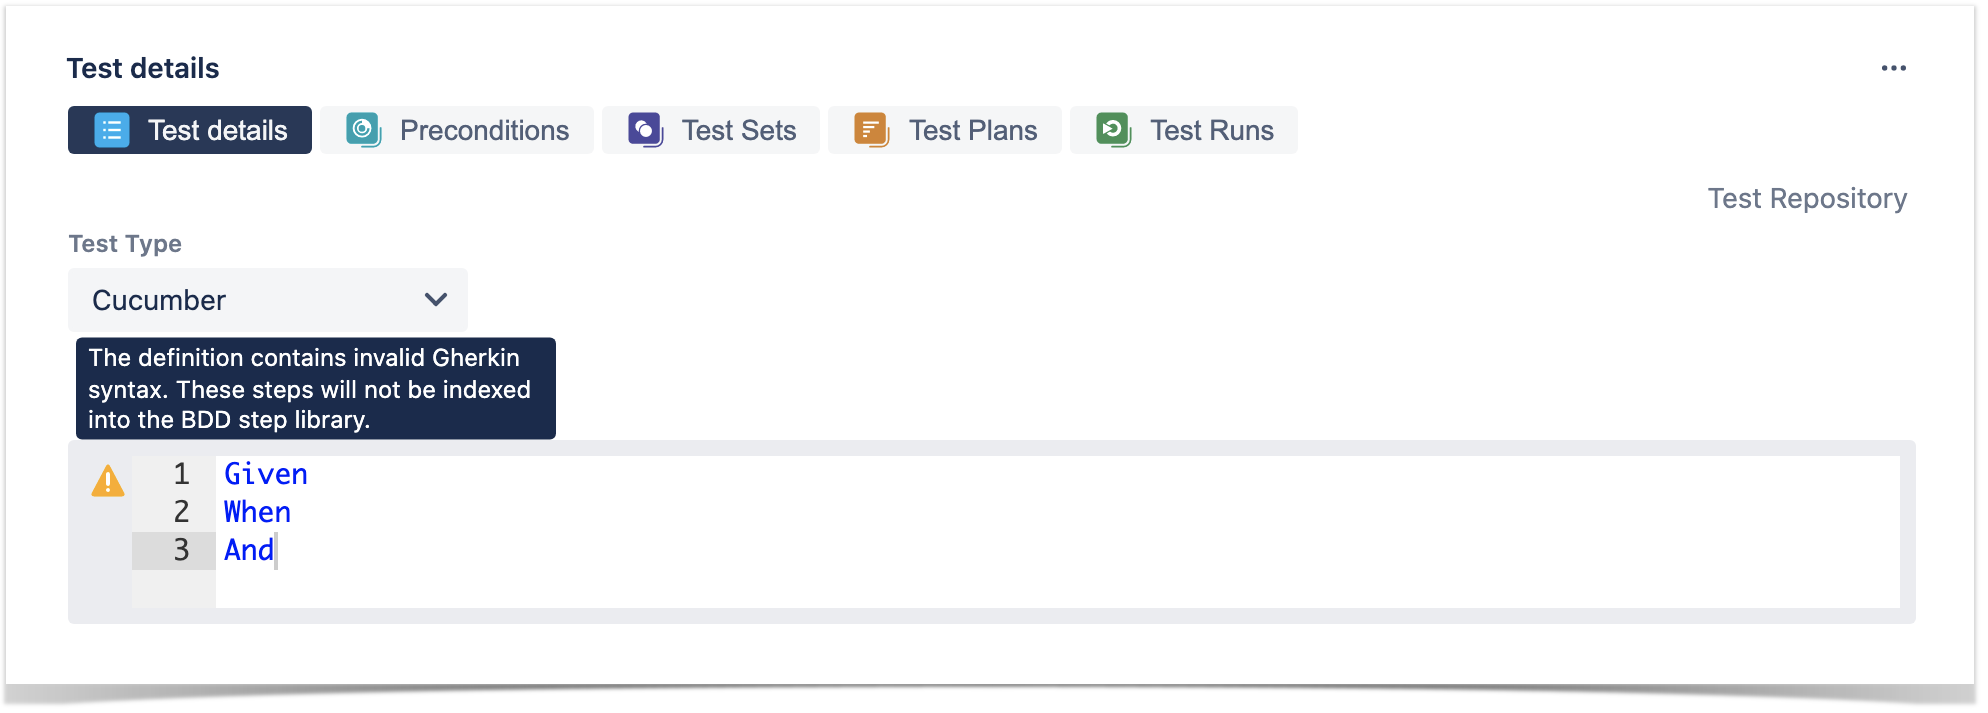Open the three-dot more actions menu

[x=1893, y=68]
